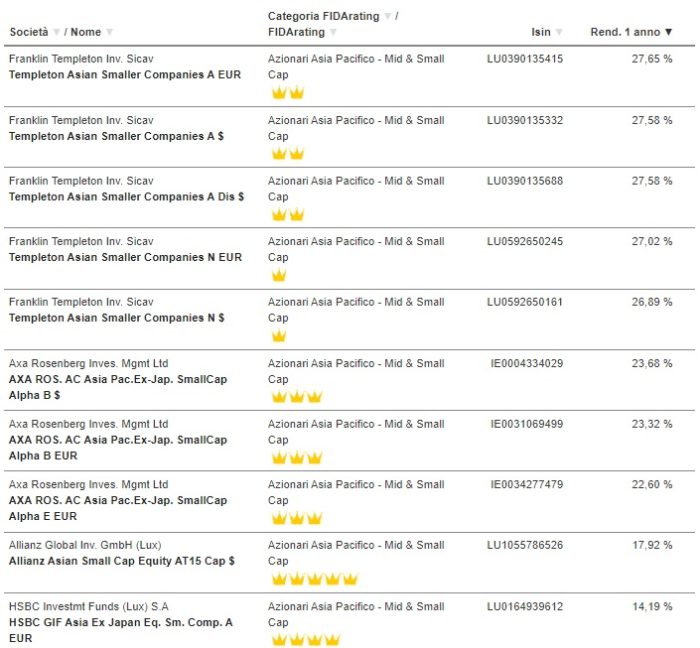The height and width of the screenshot is (648, 700).
Task: Select ISIN IE0031069499
Action: (x=527, y=424)
